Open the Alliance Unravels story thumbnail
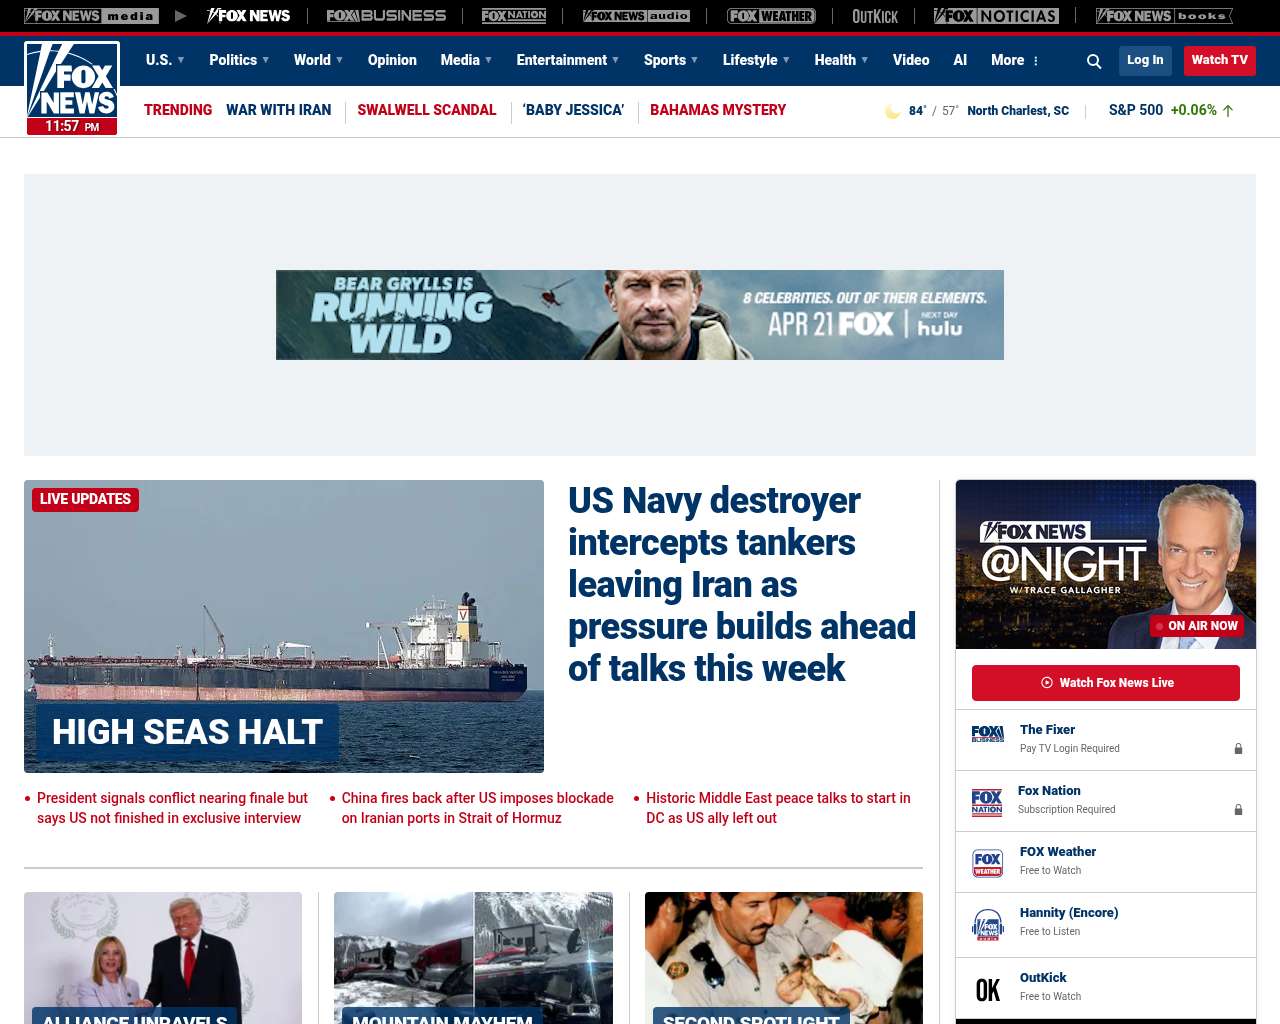This screenshot has width=1280, height=1024. 163,958
